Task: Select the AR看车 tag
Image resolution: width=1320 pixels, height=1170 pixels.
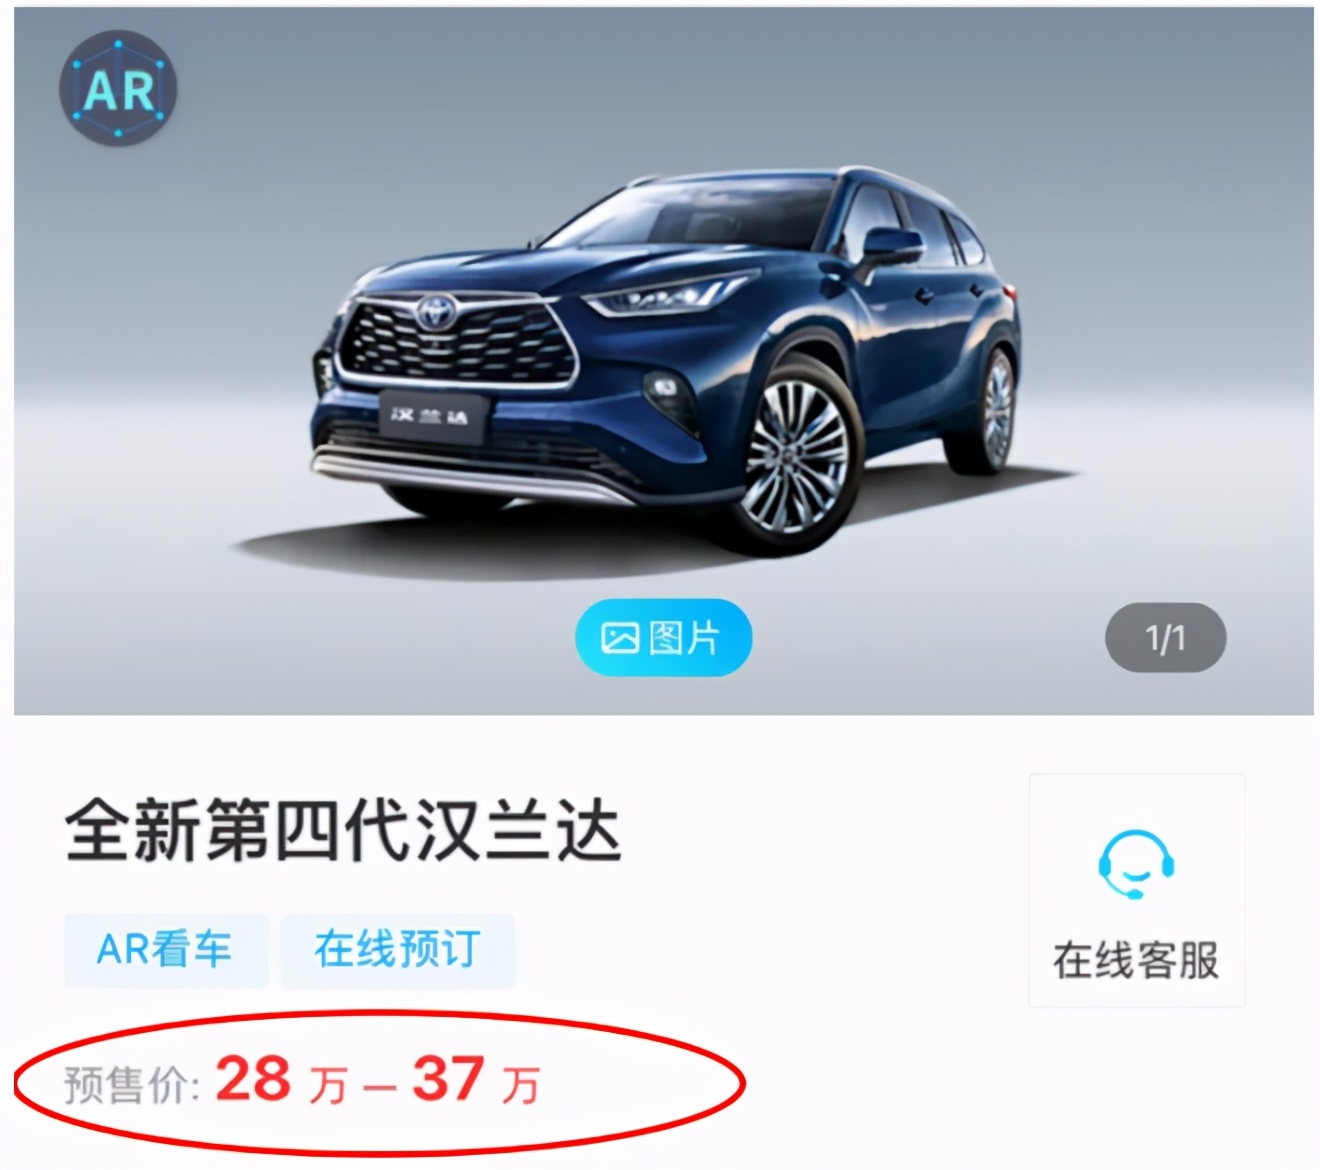Action: click(165, 949)
